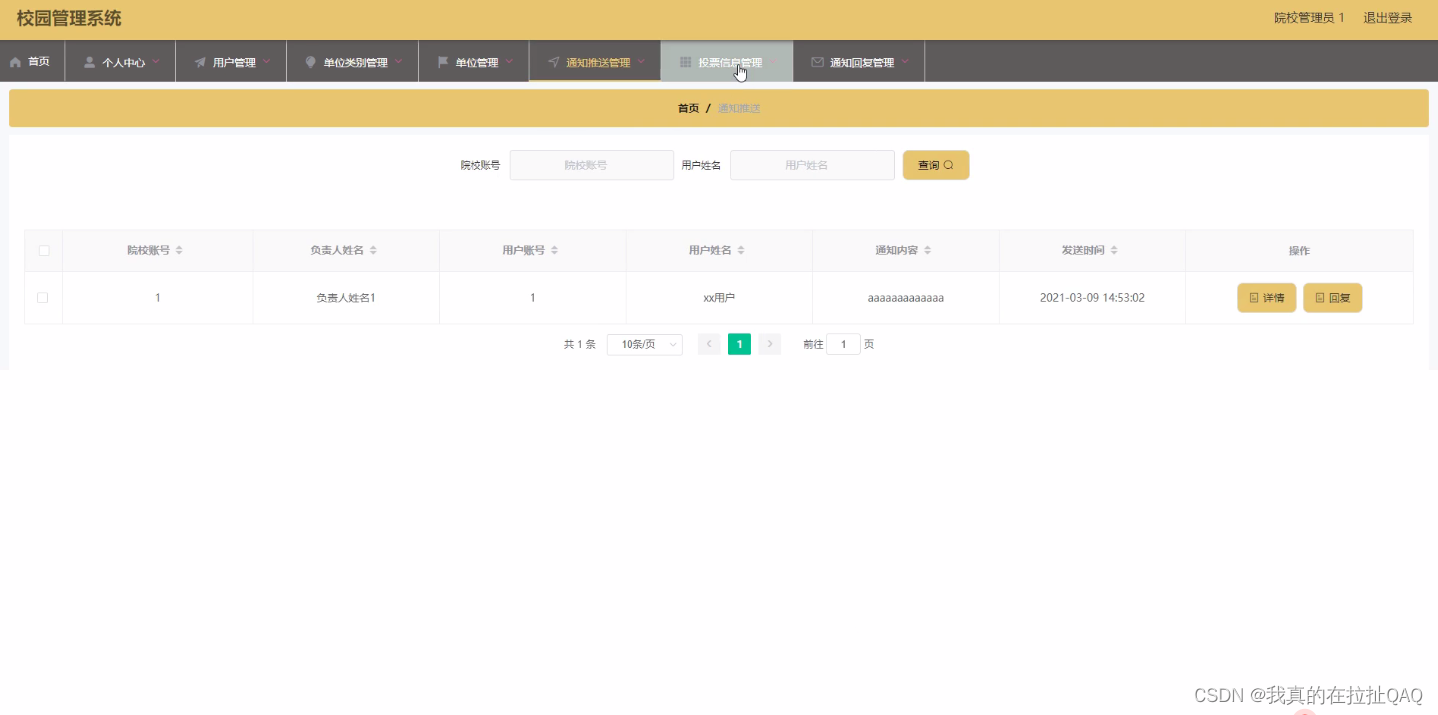
Task: Click the envelope icon for 通知回复管理
Action: pyautogui.click(x=817, y=62)
